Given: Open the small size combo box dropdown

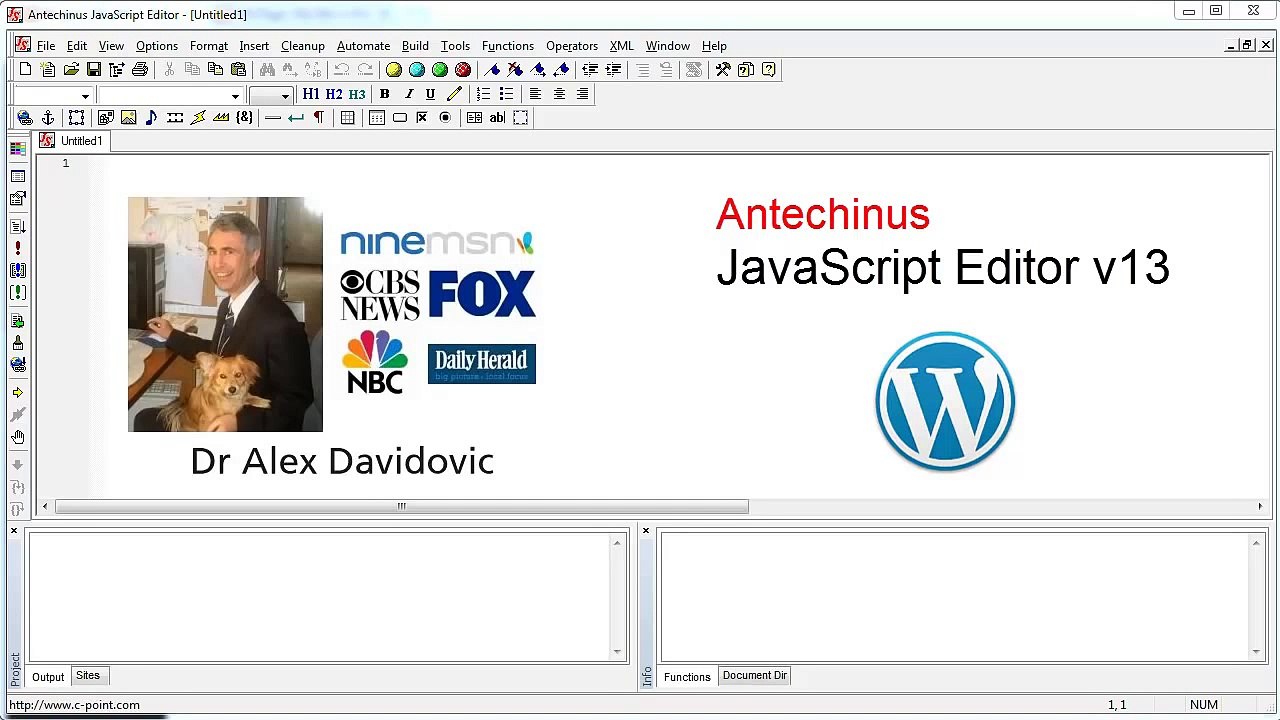Looking at the screenshot, I should tap(285, 96).
